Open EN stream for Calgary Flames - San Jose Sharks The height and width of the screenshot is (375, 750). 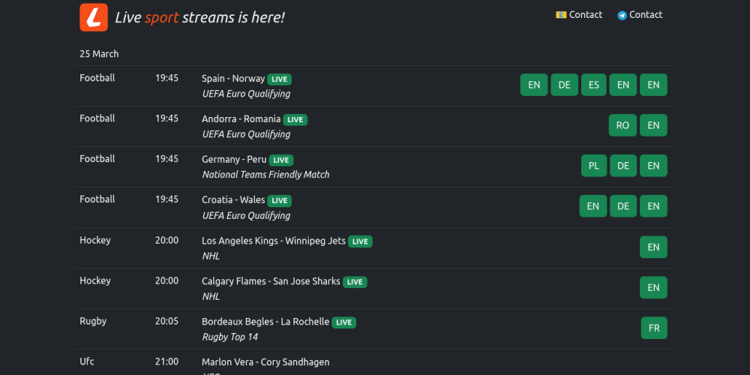pos(653,287)
